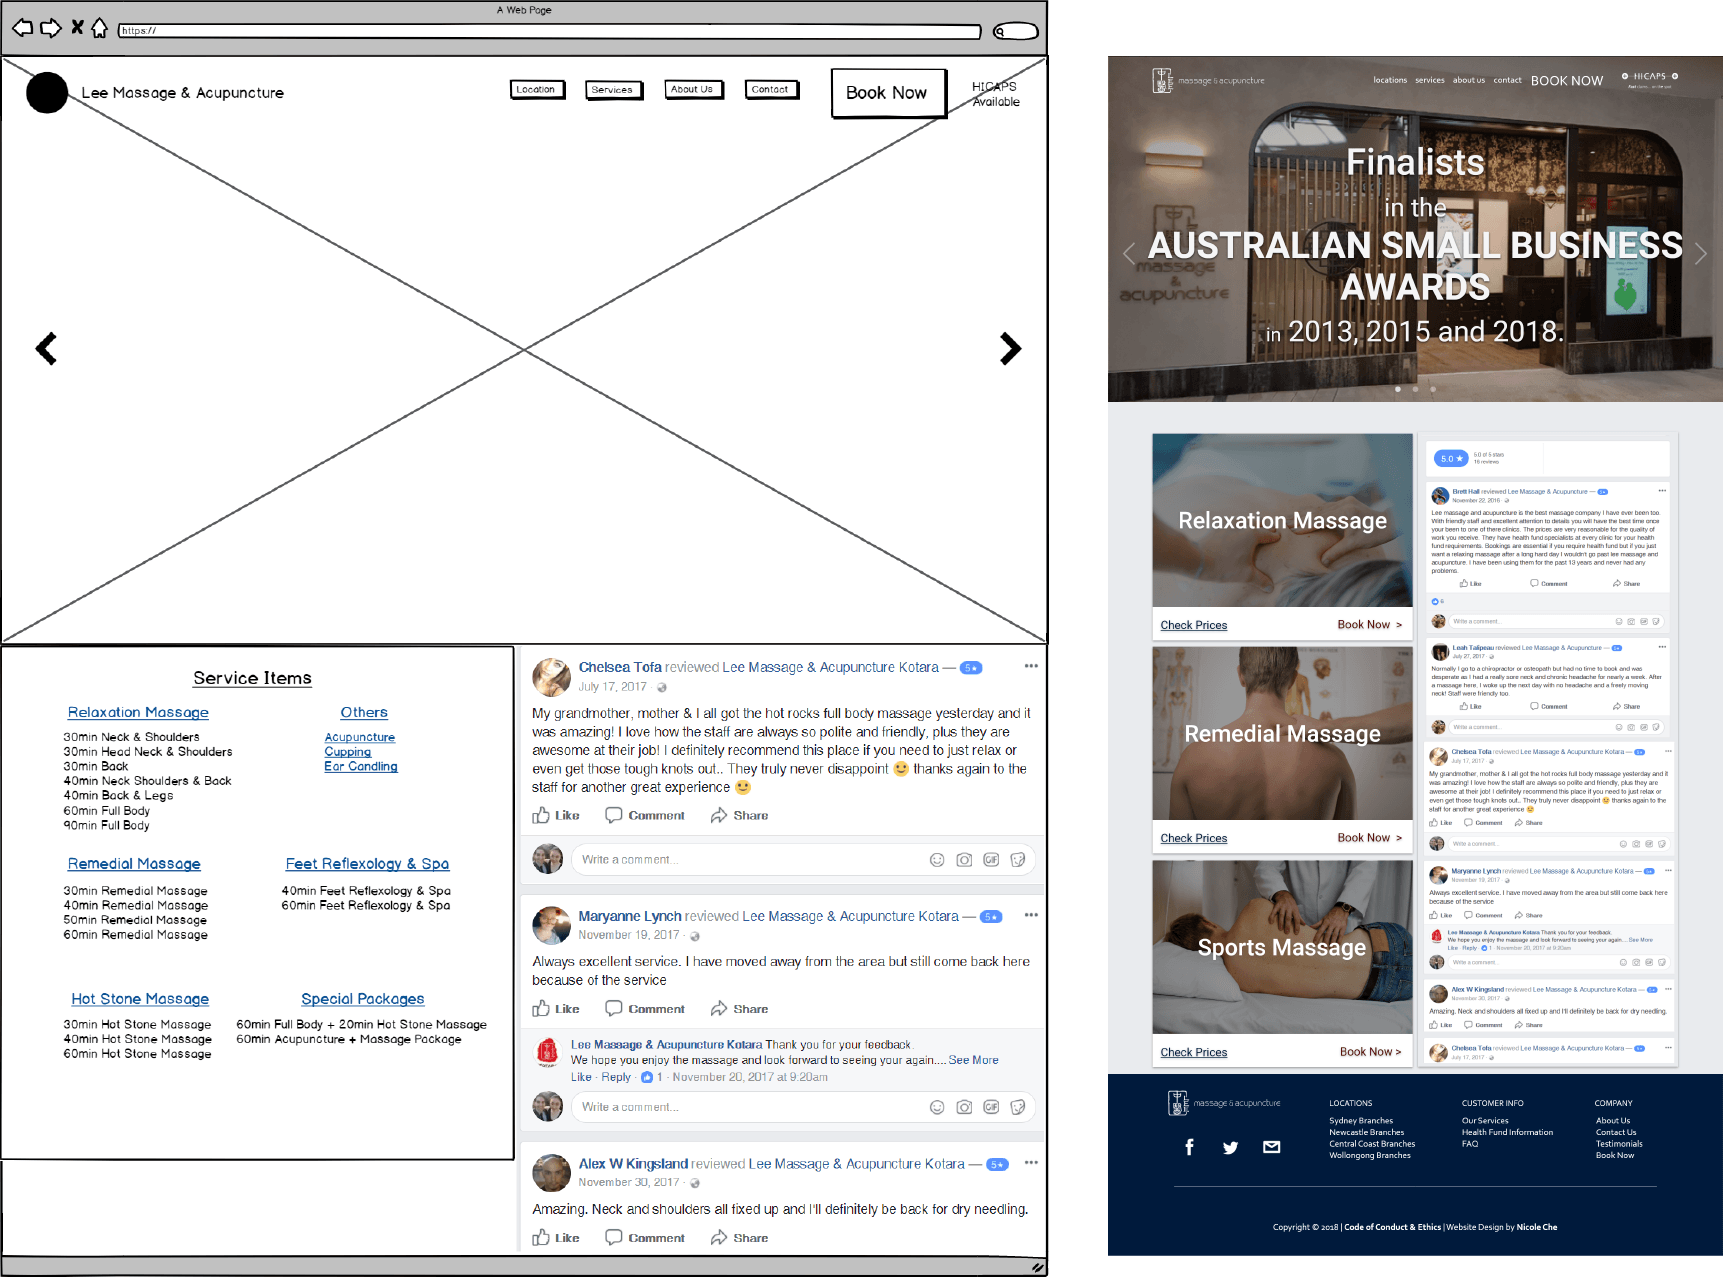Click the Relaxation Massage card image
Screen dimensions: 1723x1277
pyautogui.click(x=1282, y=520)
